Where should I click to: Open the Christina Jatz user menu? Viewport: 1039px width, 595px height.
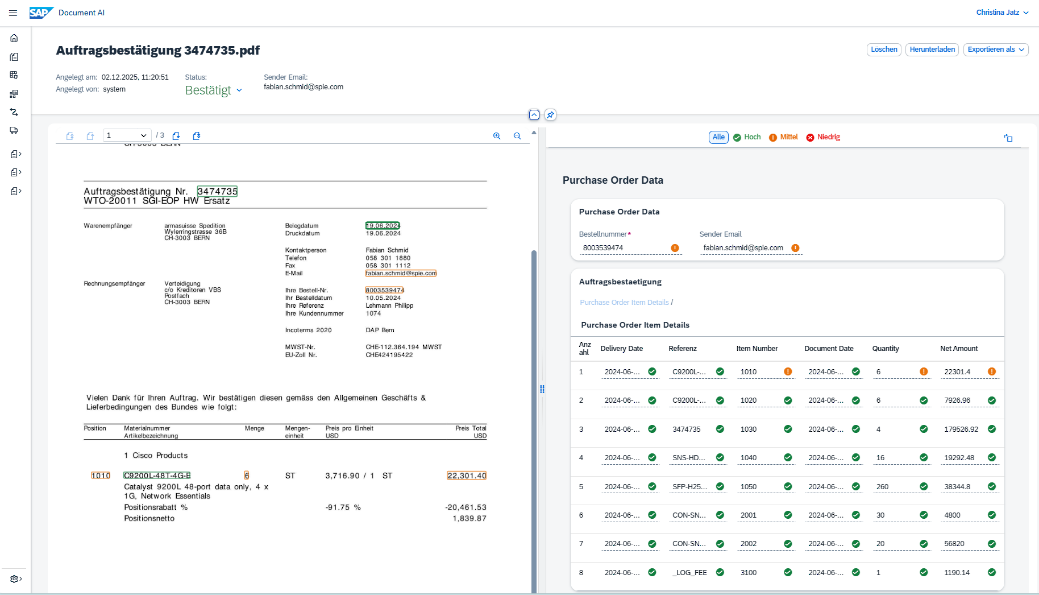coord(1001,13)
